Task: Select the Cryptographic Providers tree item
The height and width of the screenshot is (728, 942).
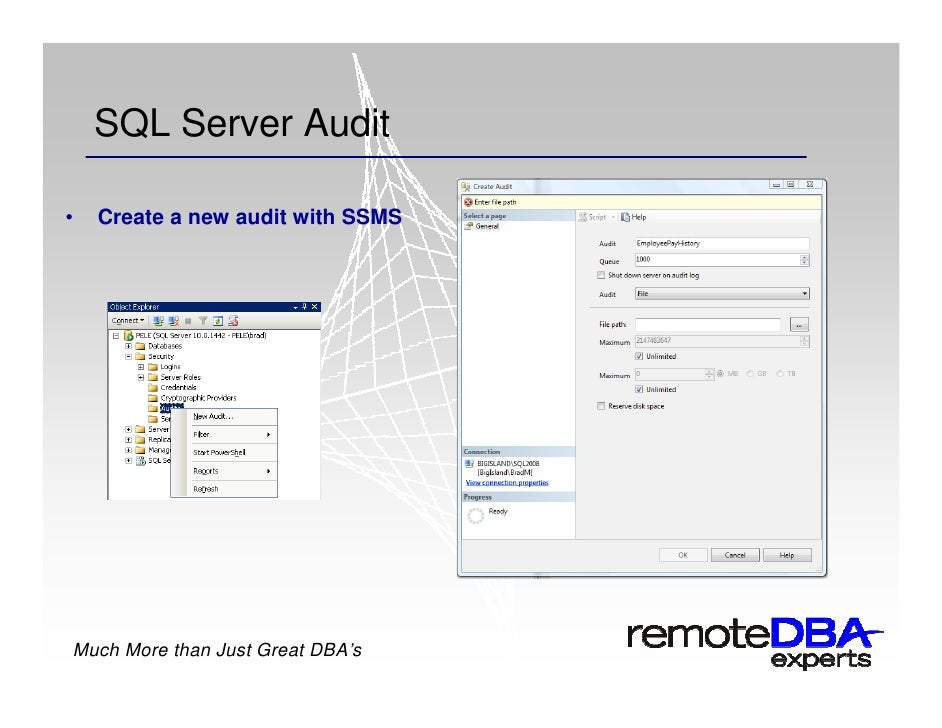Action: pyautogui.click(x=198, y=398)
